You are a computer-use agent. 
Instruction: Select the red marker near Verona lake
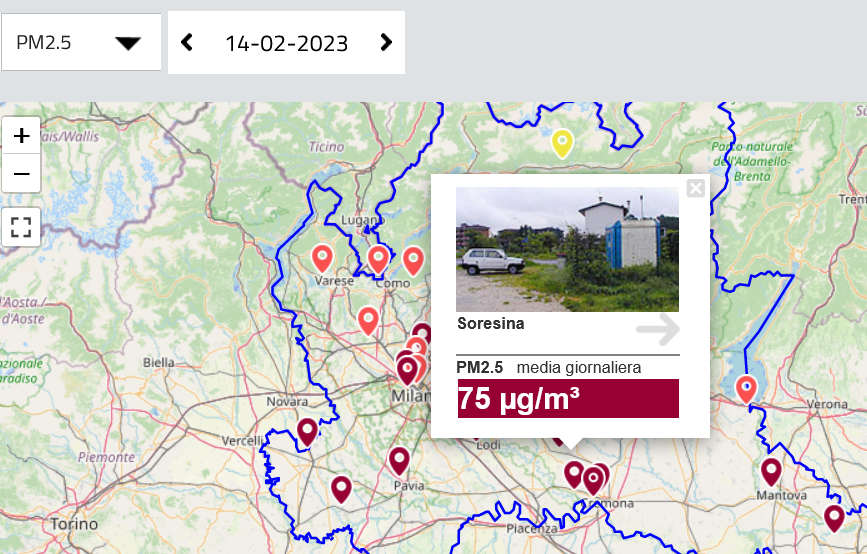pos(746,389)
